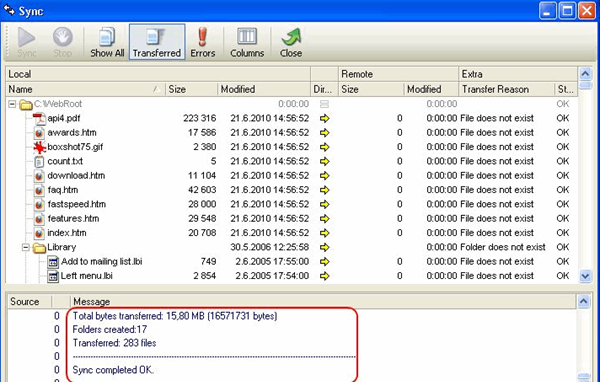Select the awards.htm file icon
Viewport: 600px width, 382px height.
39,133
